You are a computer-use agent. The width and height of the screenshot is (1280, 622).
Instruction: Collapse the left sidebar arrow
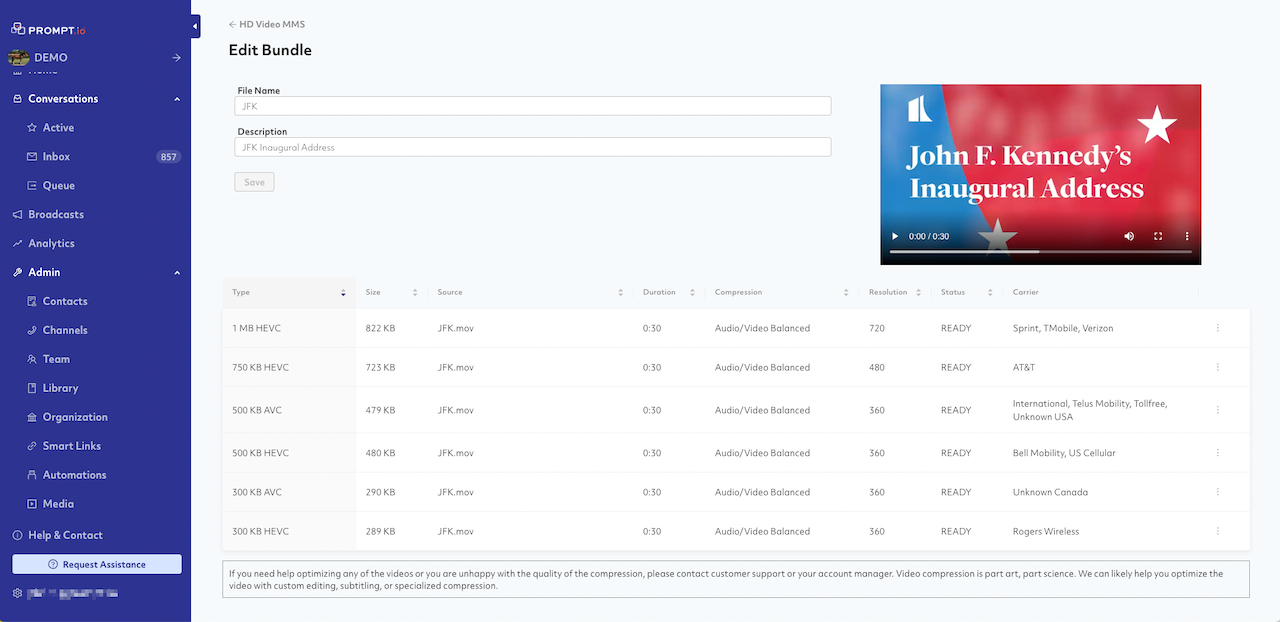(x=196, y=27)
